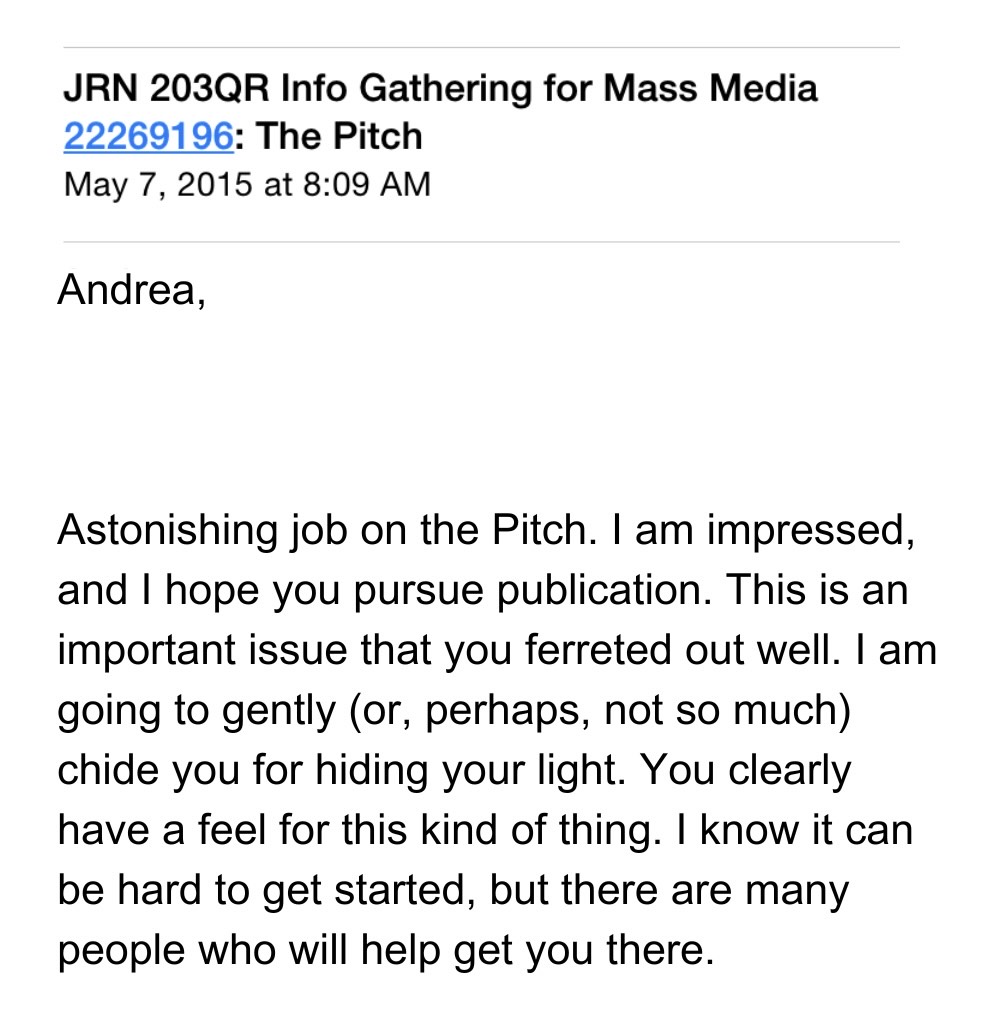Open the 22269196 link

point(148,136)
